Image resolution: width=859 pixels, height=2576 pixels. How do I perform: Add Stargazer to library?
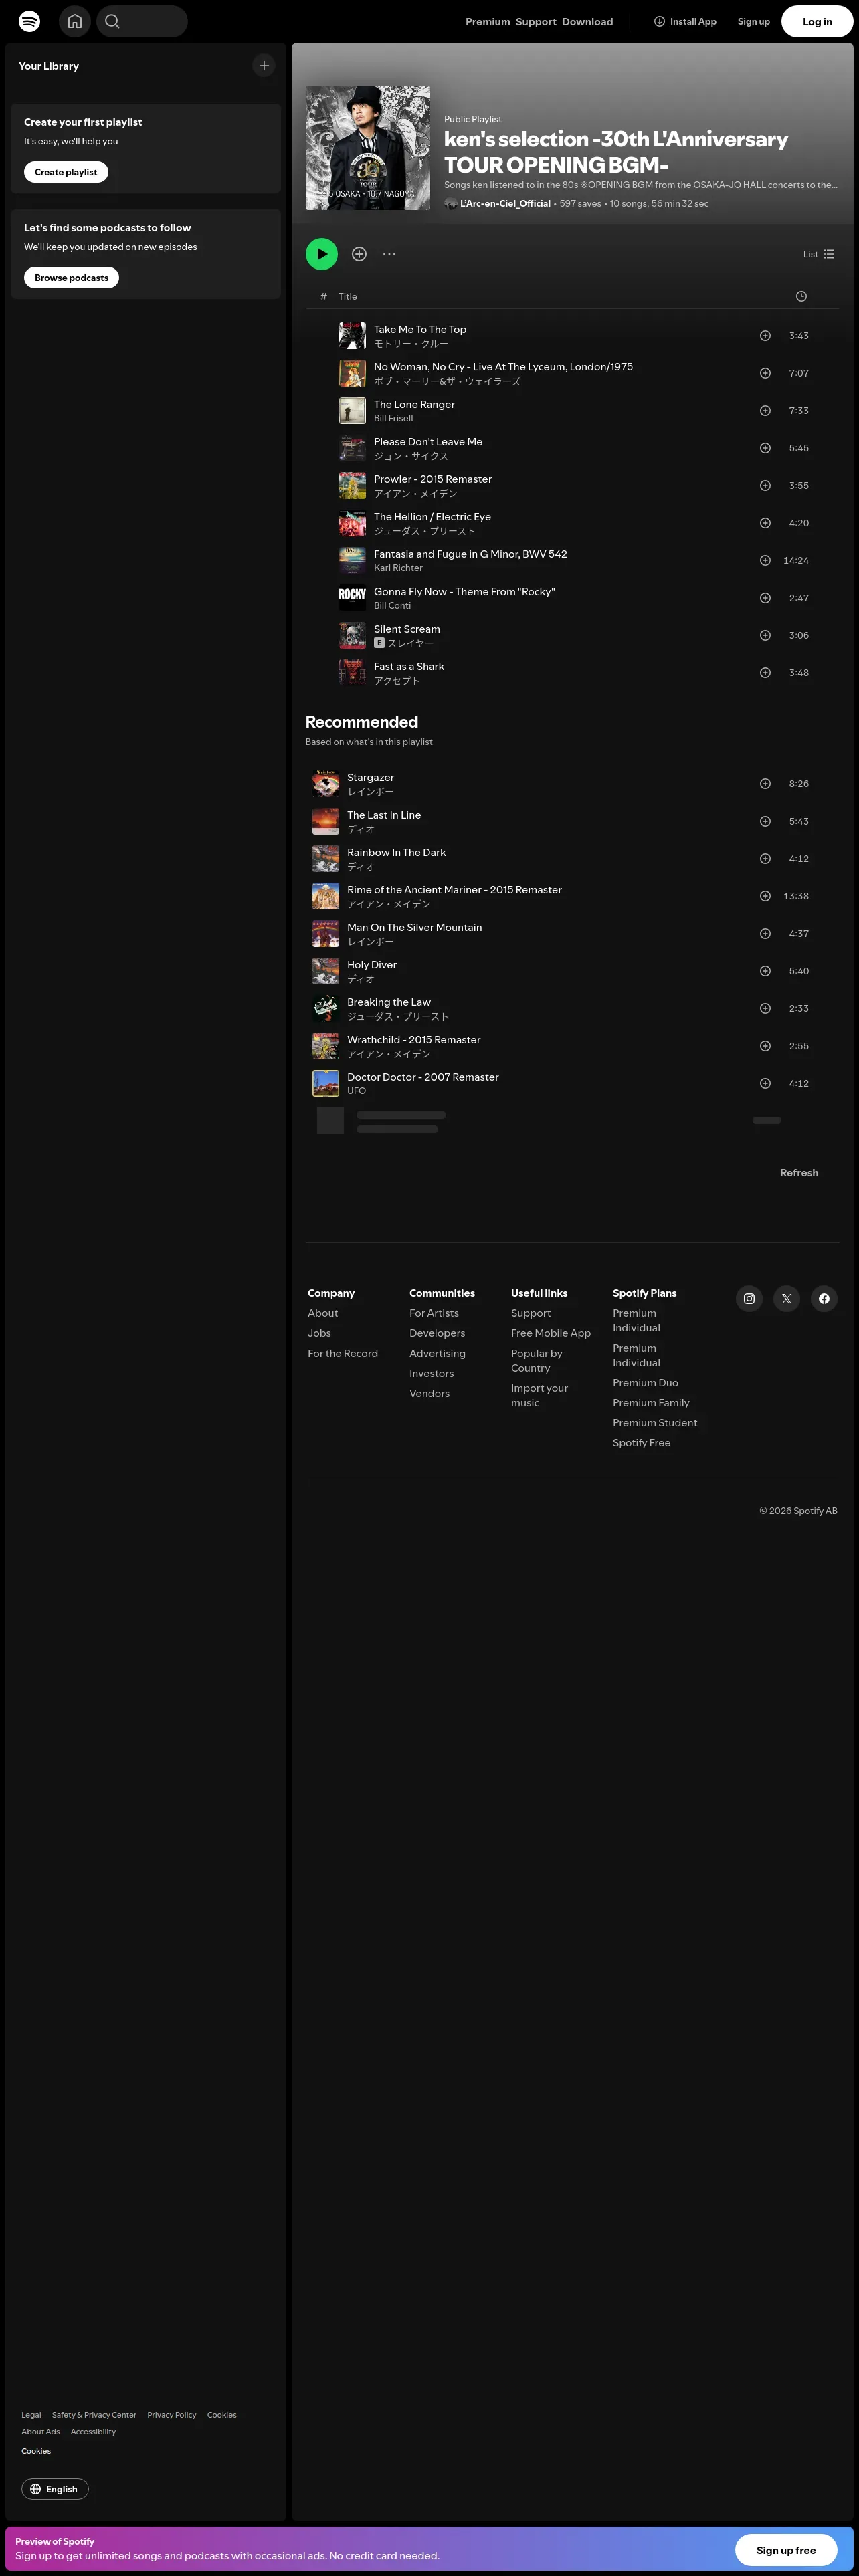pyautogui.click(x=765, y=784)
